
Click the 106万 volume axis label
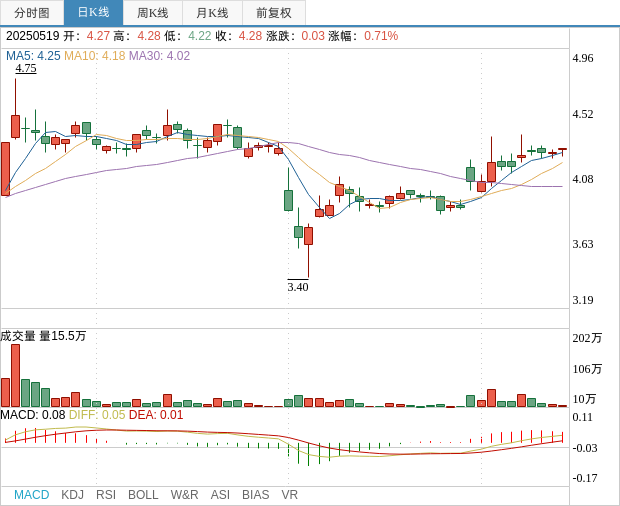587,369
